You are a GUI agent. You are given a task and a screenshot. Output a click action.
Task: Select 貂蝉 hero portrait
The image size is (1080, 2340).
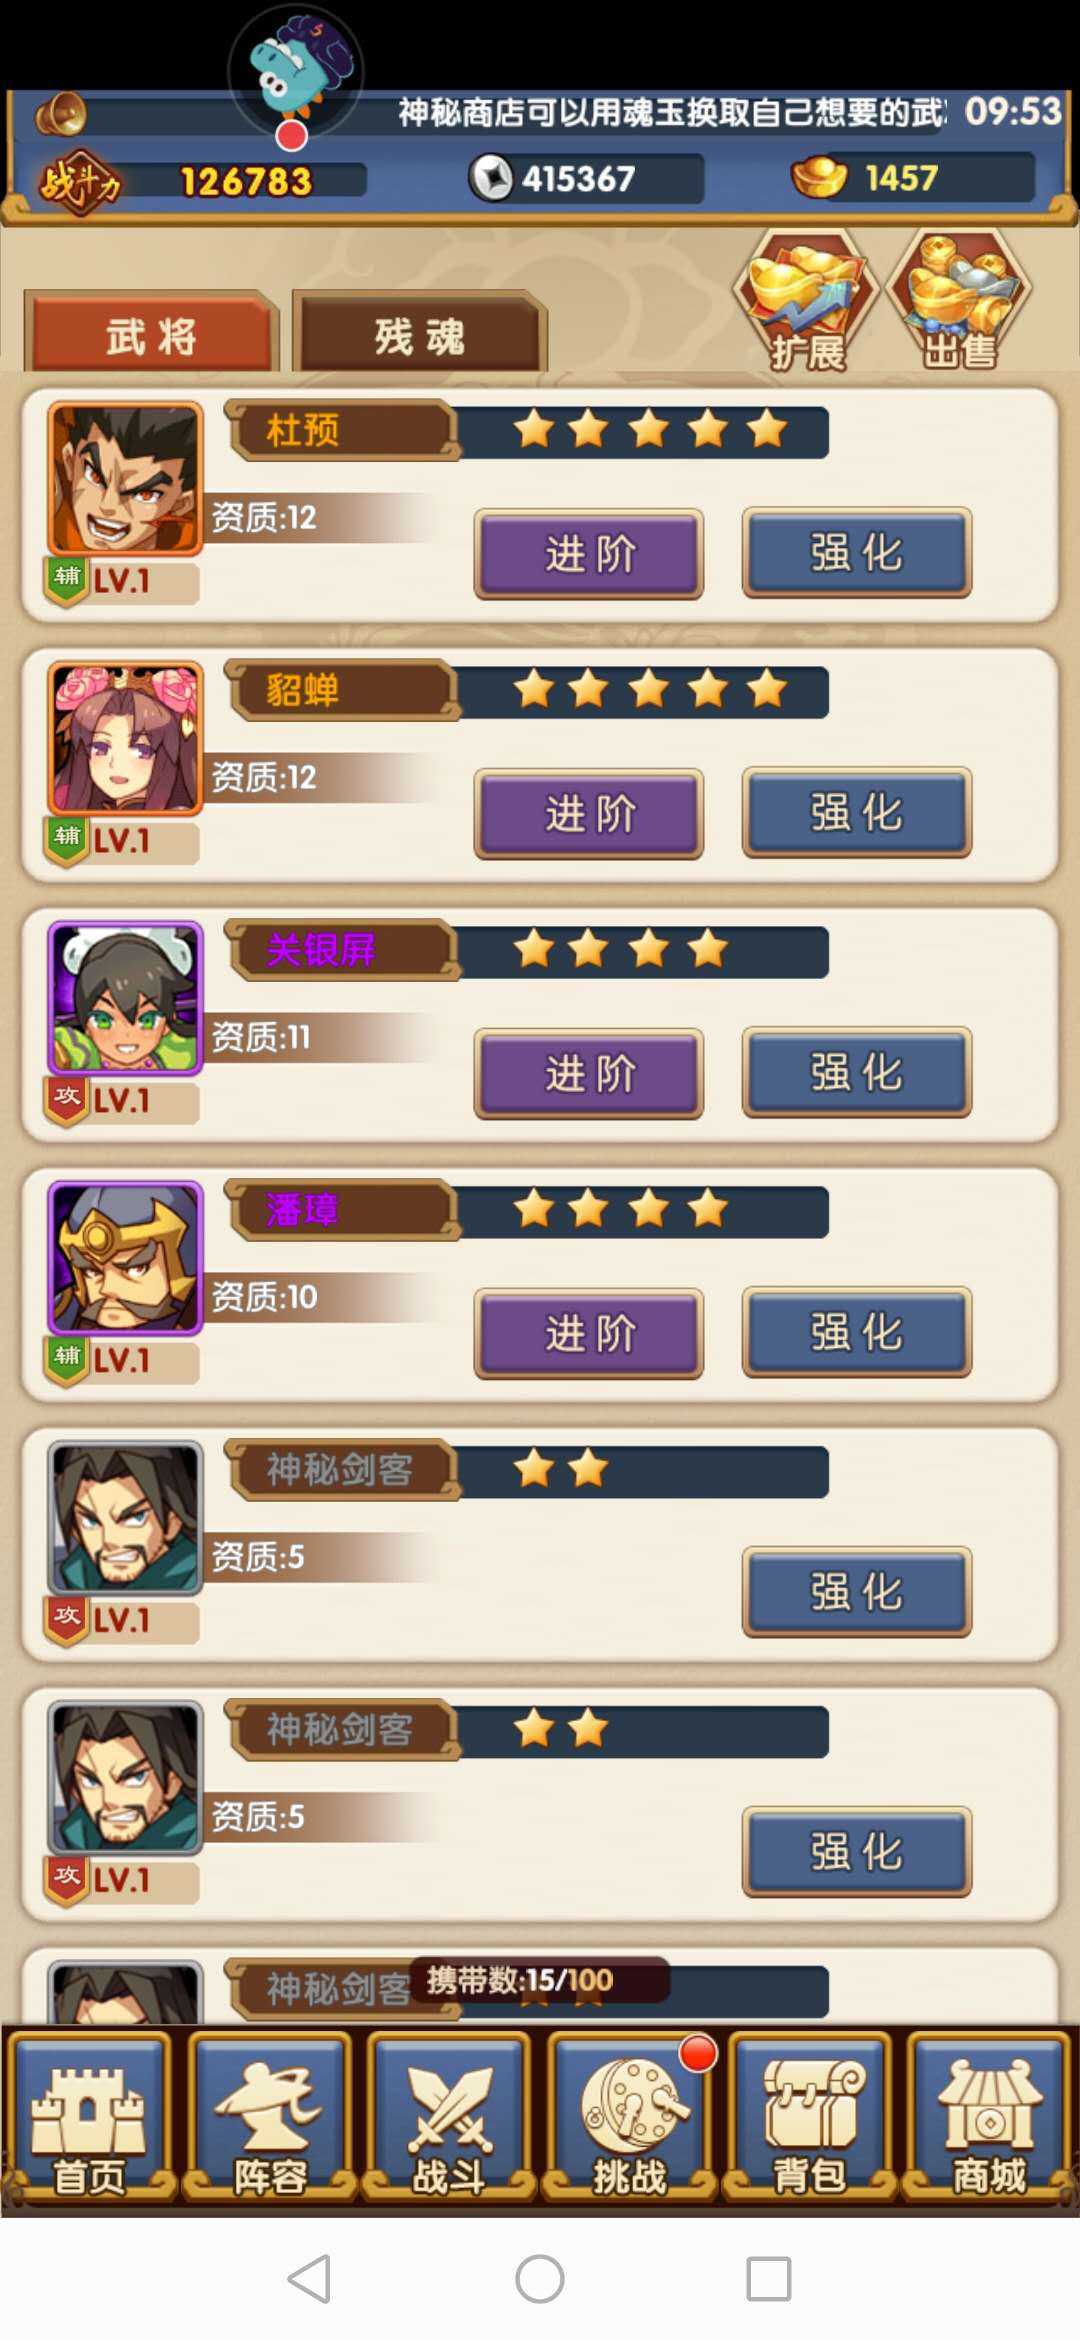(x=125, y=738)
